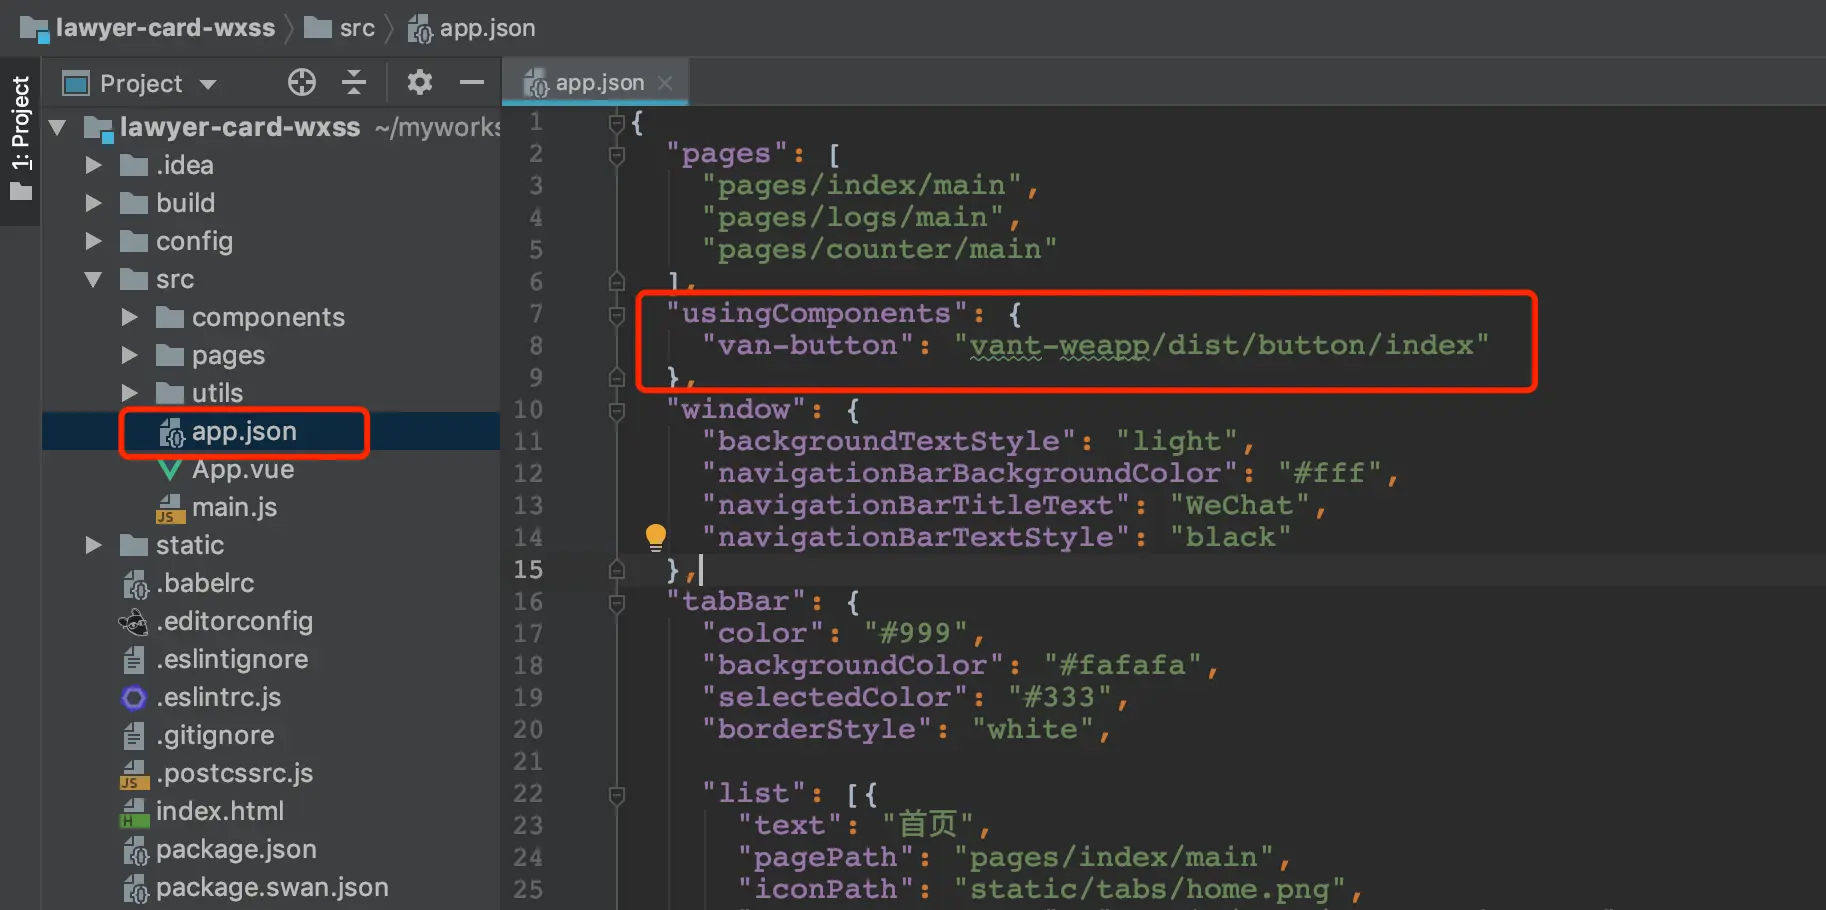
Task: Click the "backgroundTextStyle" key in editor
Action: [x=889, y=442]
